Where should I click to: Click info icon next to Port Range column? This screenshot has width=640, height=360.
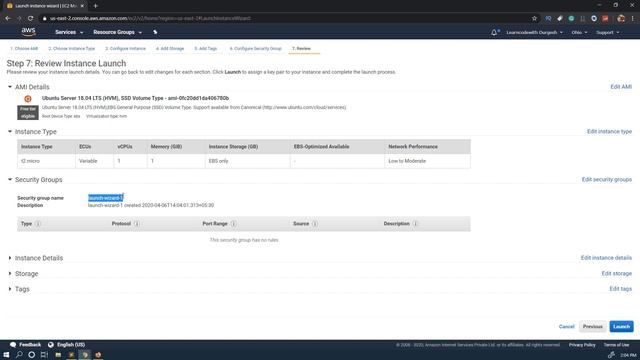pyautogui.click(x=233, y=224)
